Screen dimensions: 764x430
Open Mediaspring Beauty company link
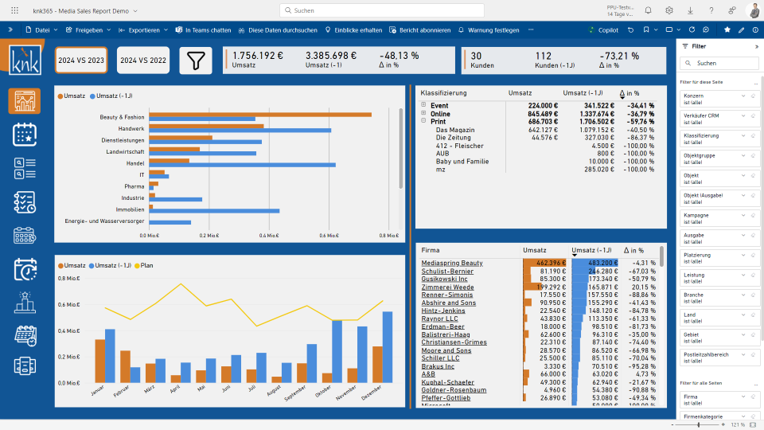coord(452,263)
